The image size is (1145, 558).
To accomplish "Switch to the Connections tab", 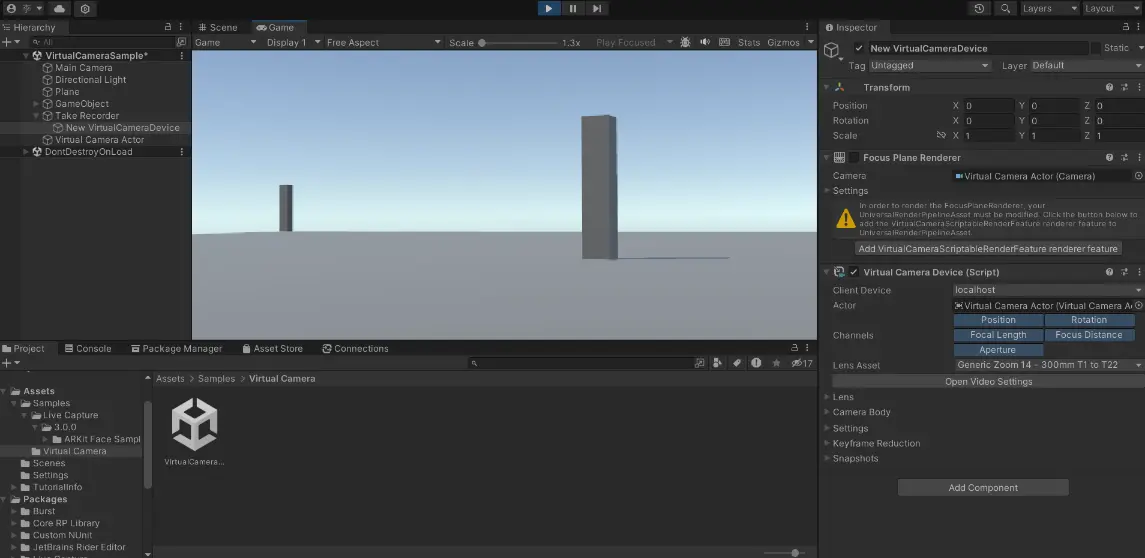I will tap(356, 348).
